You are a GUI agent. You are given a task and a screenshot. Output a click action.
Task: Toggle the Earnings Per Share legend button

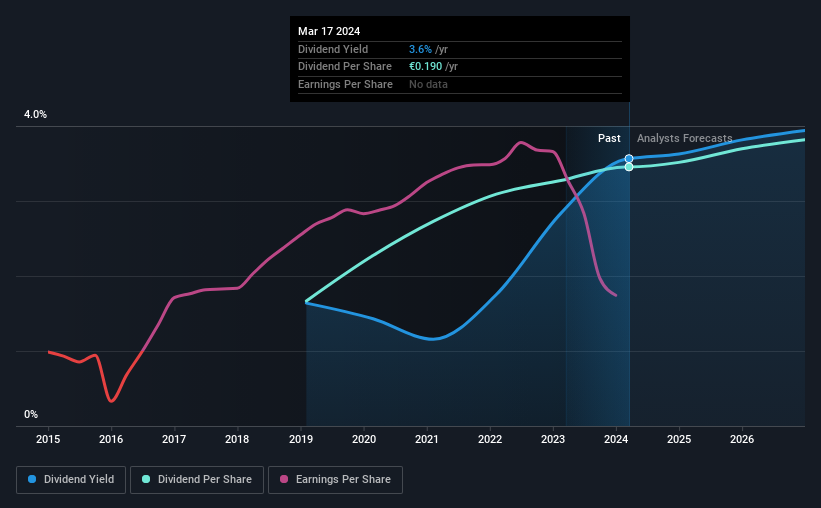pos(335,480)
